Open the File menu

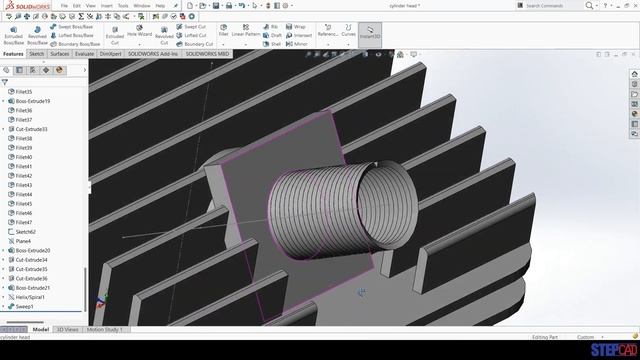coord(64,6)
